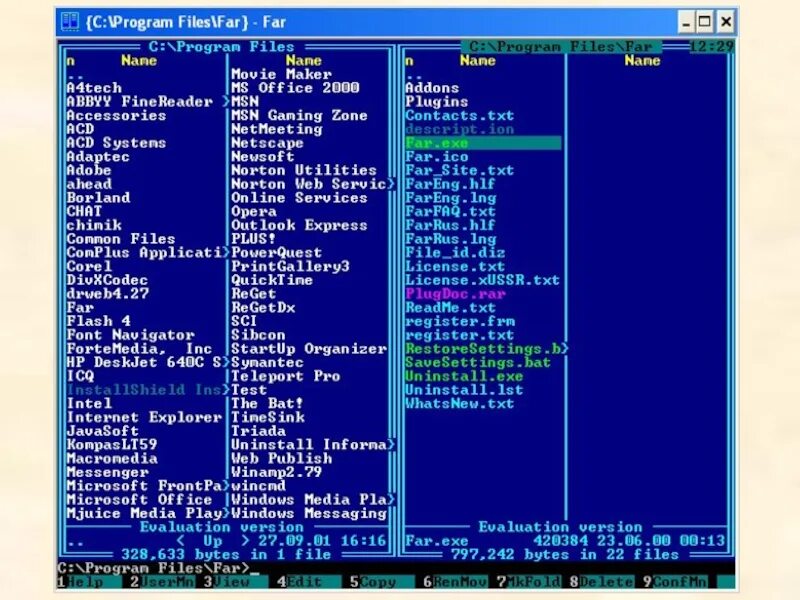The image size is (800, 600).
Task: Select the File_id.diz file
Action: [455, 253]
